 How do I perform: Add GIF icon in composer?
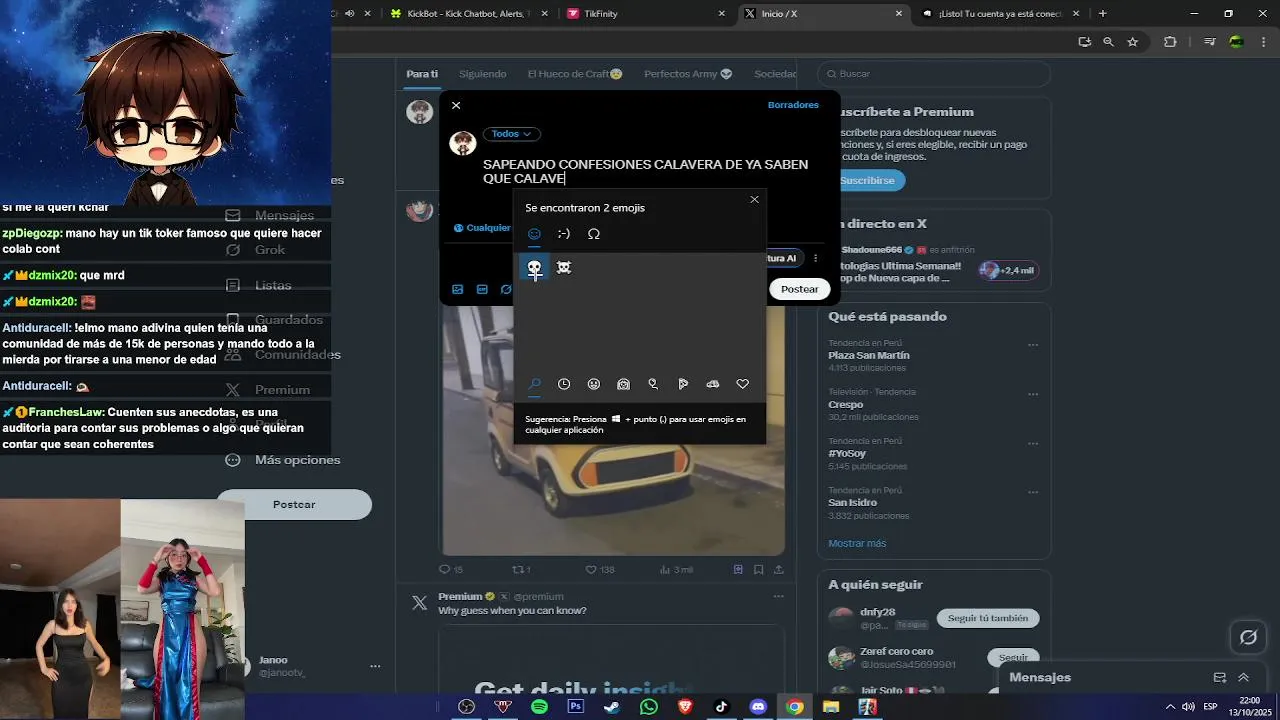click(x=482, y=289)
